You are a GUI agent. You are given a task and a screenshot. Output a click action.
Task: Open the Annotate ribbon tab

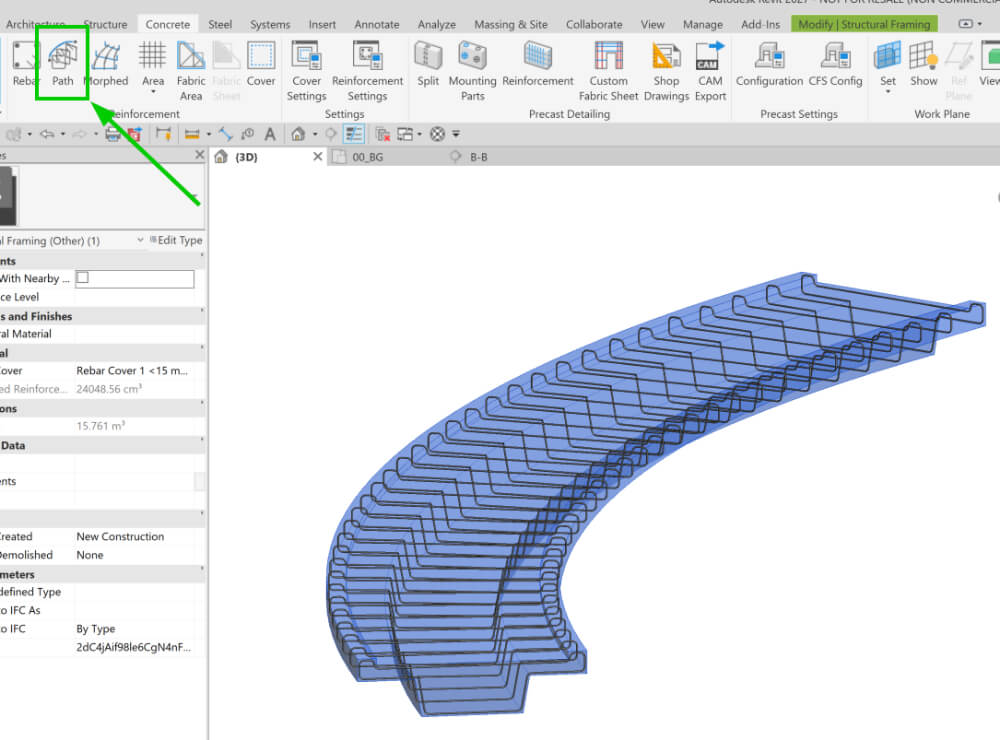coord(377,24)
